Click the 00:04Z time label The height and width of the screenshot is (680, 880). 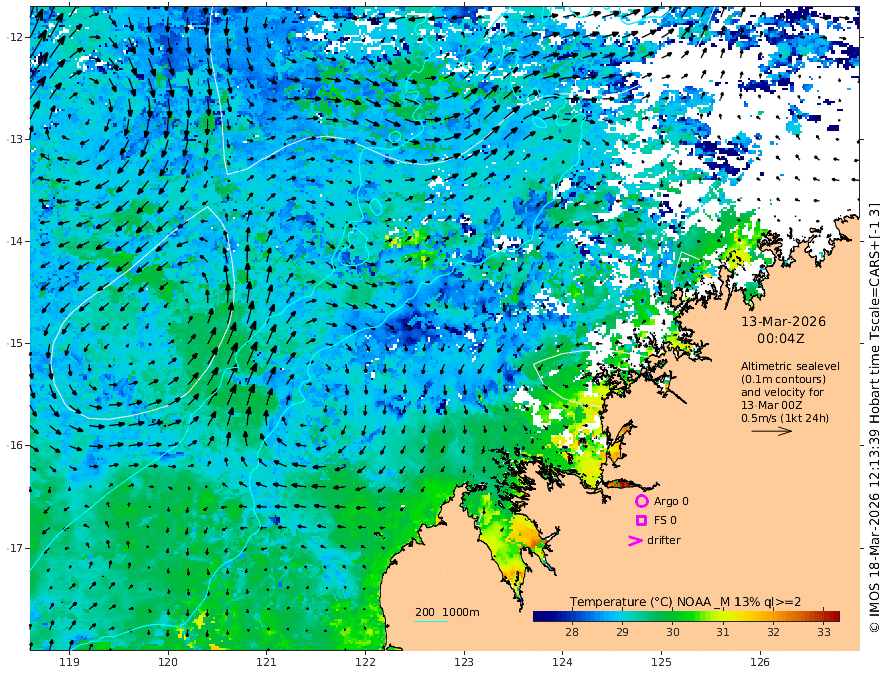click(x=781, y=339)
